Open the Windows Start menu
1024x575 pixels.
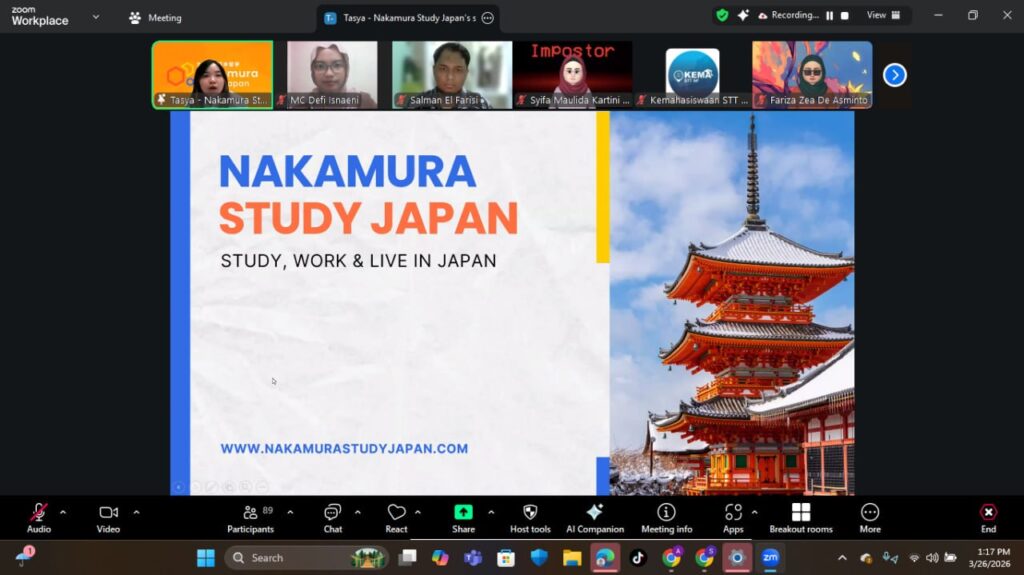[206, 557]
